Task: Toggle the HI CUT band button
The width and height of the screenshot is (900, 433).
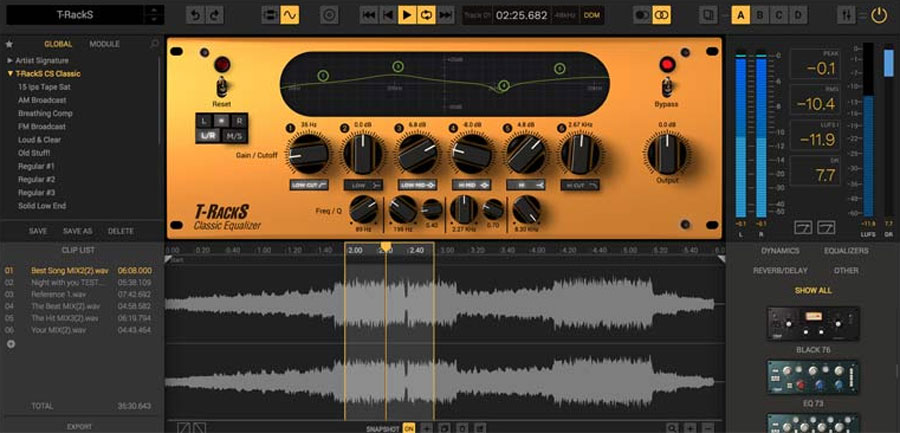Action: 580,185
